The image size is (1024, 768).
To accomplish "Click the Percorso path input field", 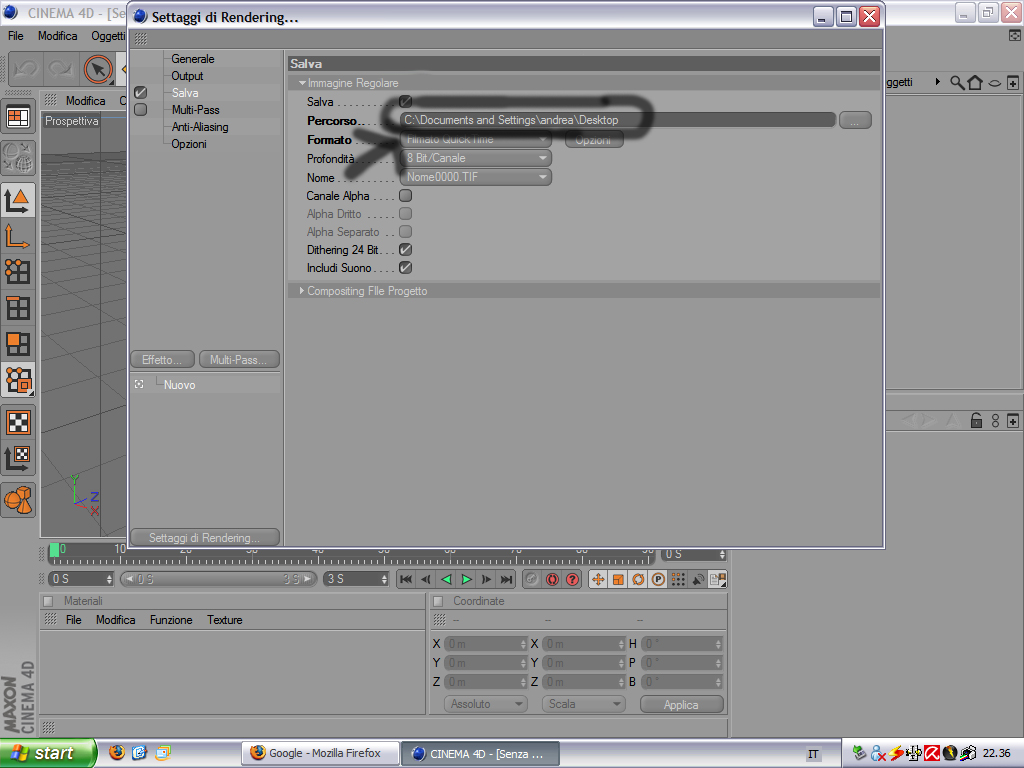I will (x=617, y=120).
